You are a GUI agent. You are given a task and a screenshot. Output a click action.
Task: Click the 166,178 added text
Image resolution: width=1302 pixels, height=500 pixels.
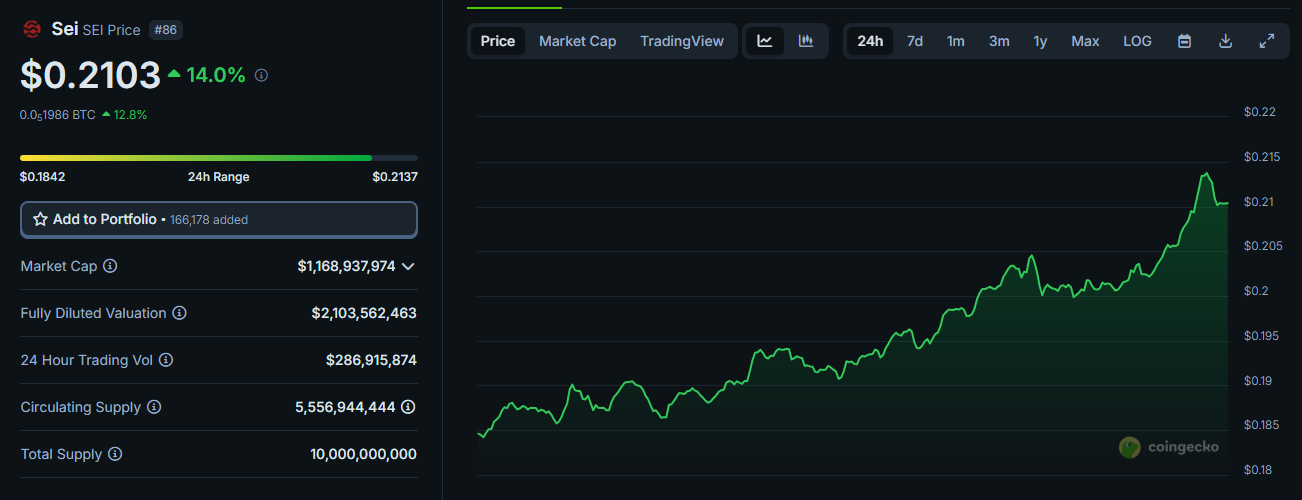(x=209, y=220)
